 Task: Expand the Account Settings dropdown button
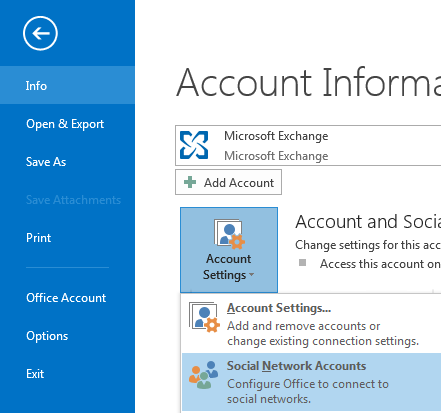click(229, 250)
